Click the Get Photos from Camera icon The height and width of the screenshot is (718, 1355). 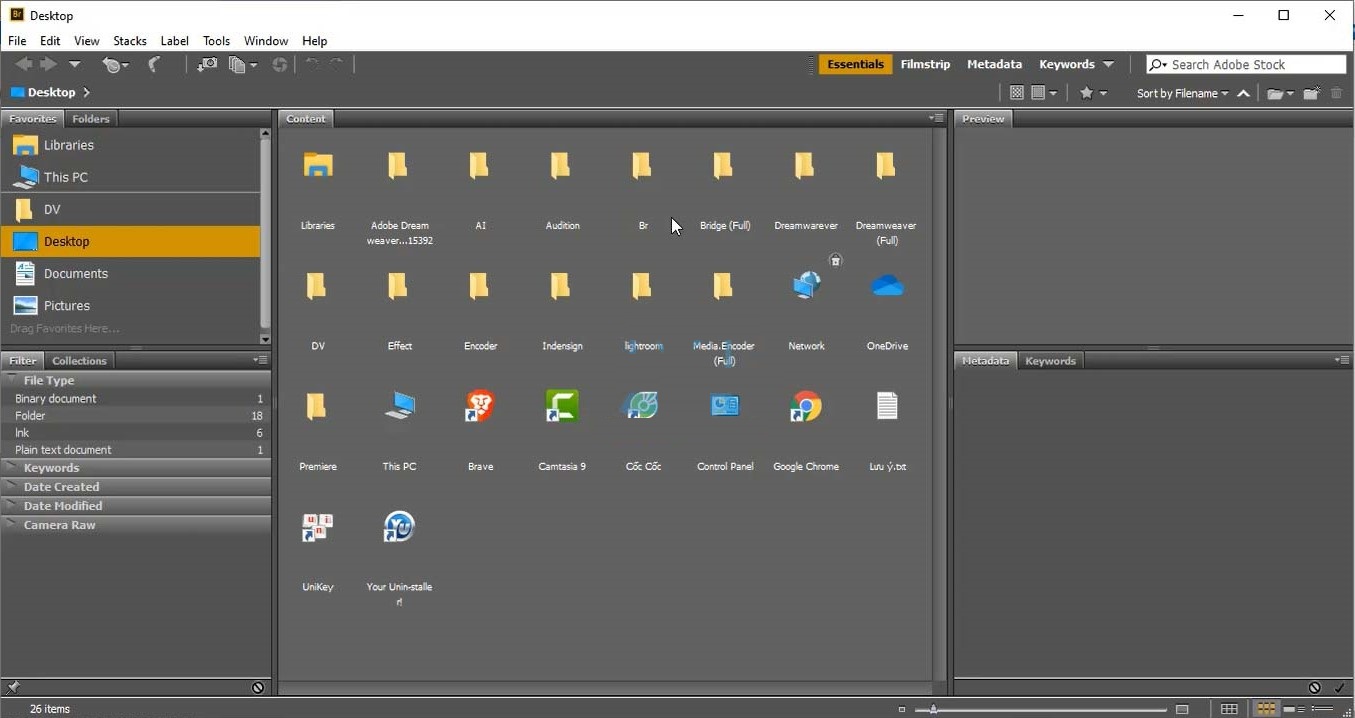(207, 65)
